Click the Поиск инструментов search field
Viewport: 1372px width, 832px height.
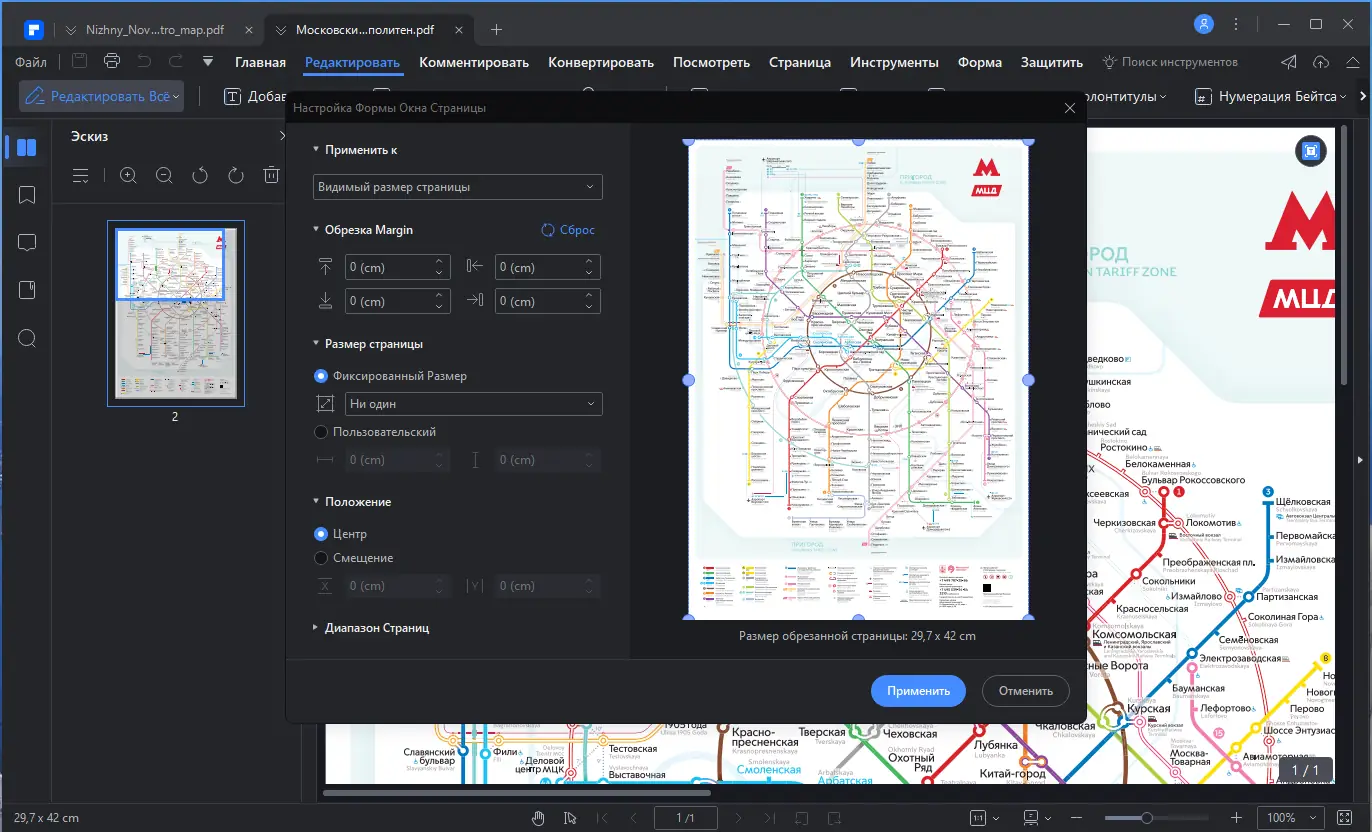pyautogui.click(x=1170, y=62)
